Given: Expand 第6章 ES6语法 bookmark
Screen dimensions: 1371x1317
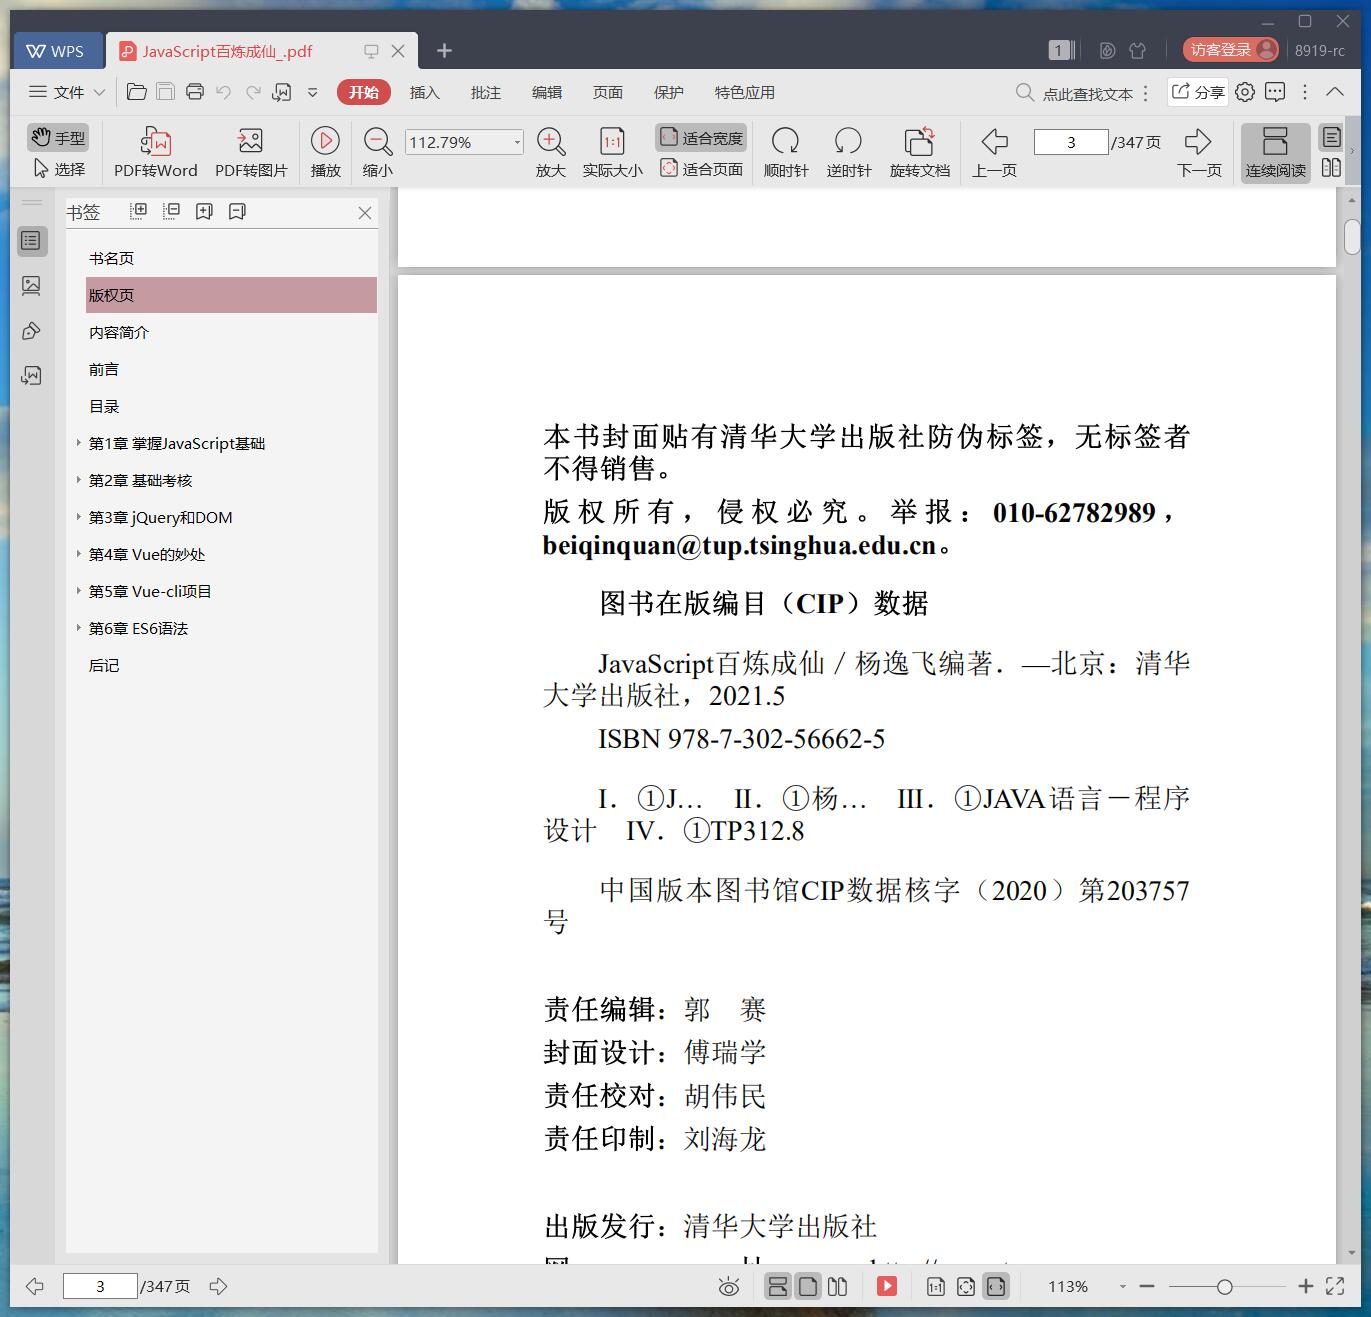Looking at the screenshot, I should pyautogui.click(x=79, y=628).
